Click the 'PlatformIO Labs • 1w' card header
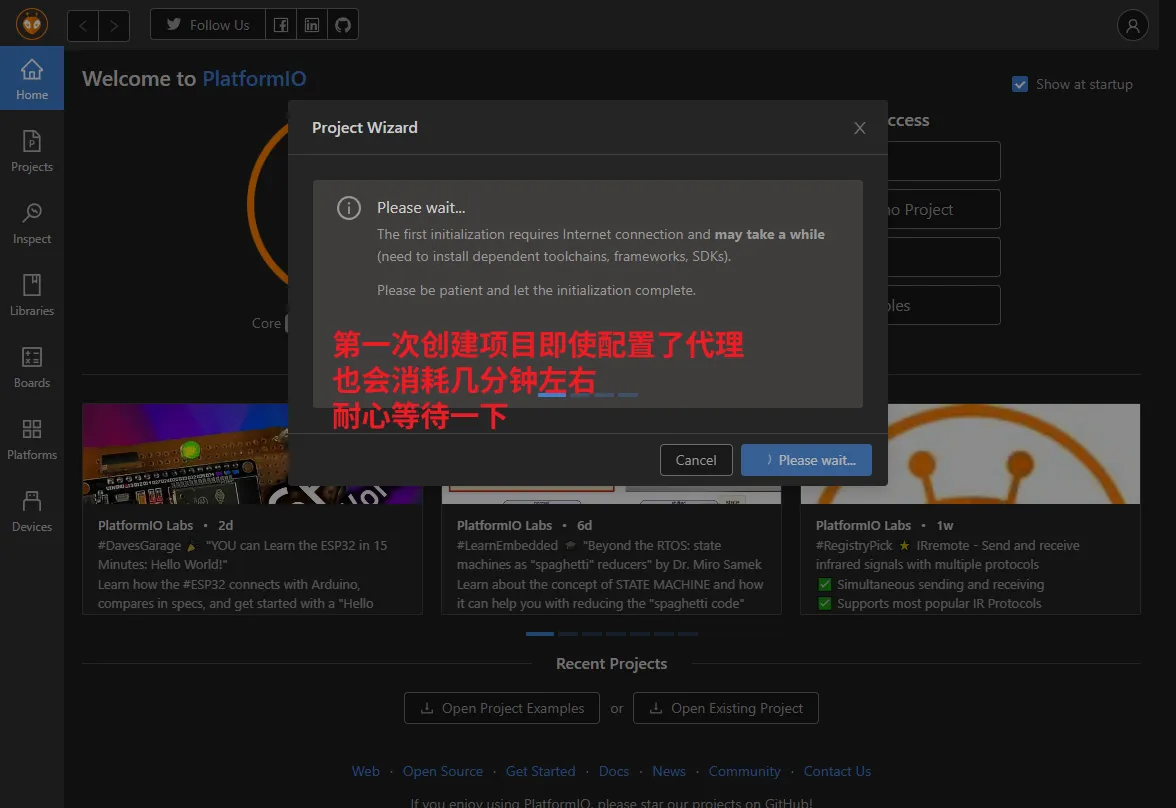The image size is (1176, 808). [x=884, y=525]
